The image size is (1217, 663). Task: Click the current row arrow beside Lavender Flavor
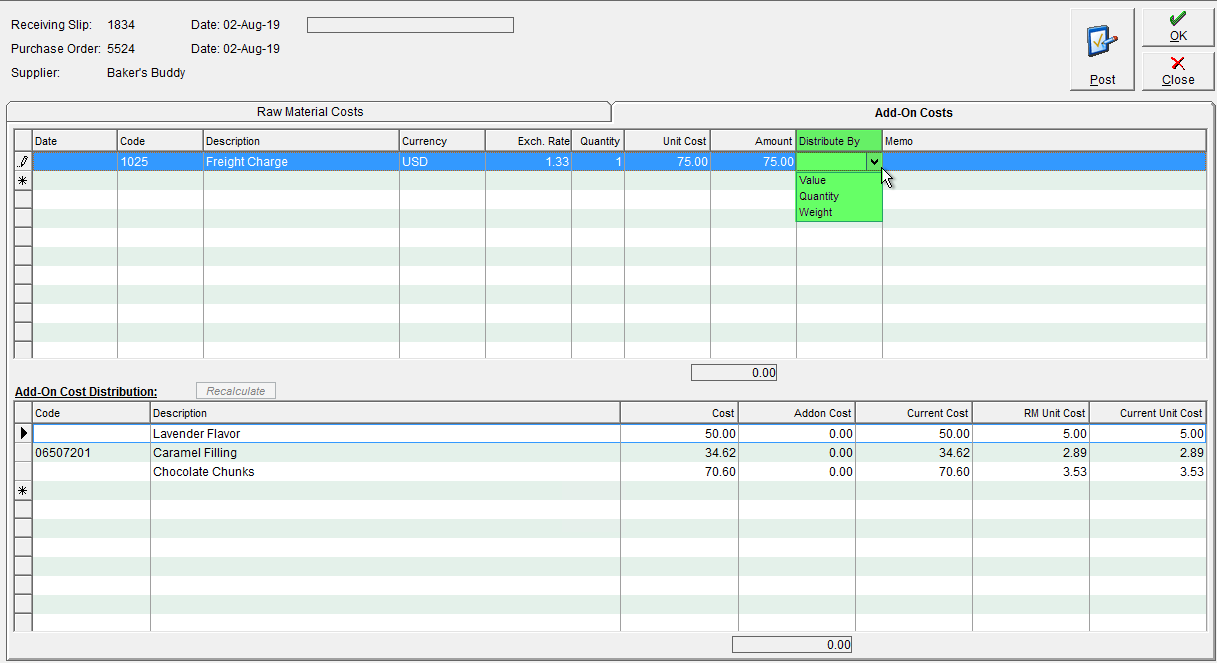[x=24, y=434]
